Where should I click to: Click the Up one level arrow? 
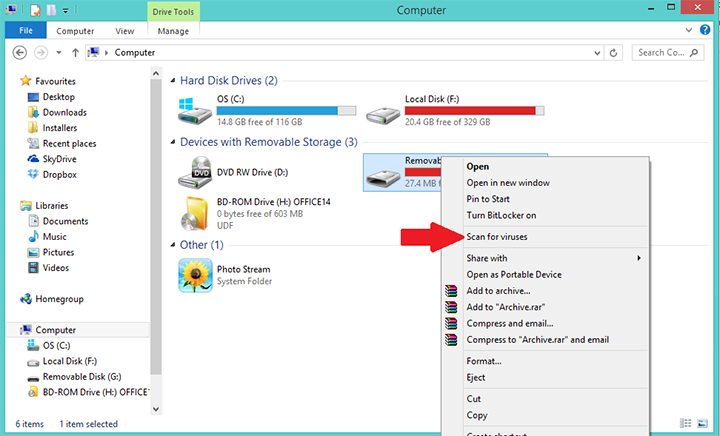click(76, 52)
